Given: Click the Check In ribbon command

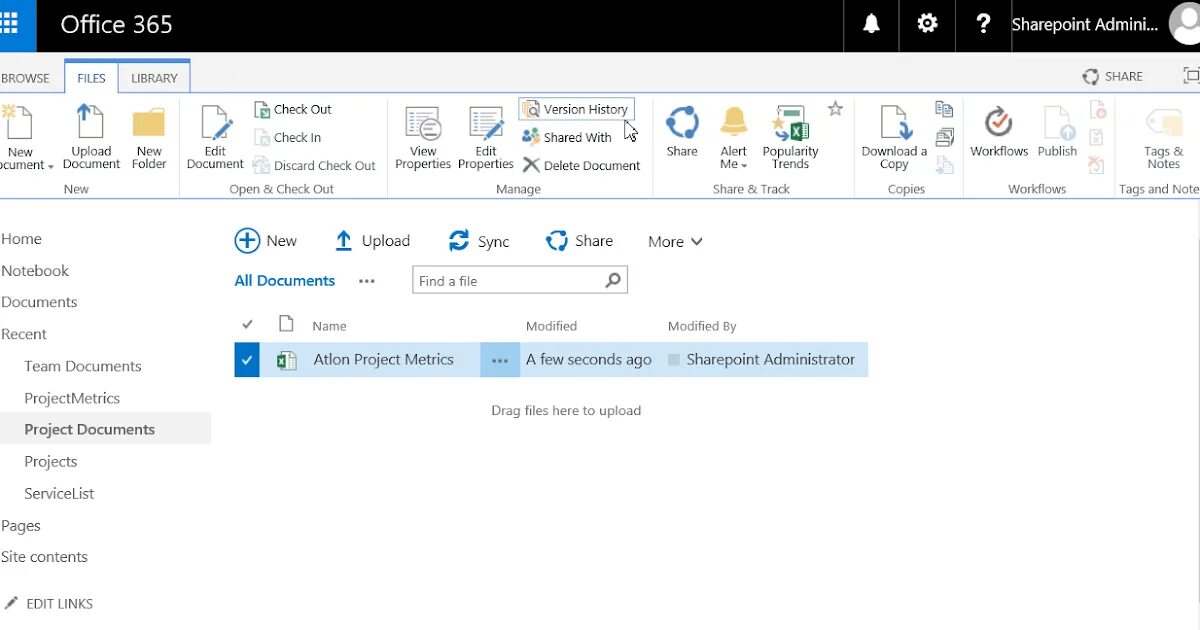Looking at the screenshot, I should 287,137.
